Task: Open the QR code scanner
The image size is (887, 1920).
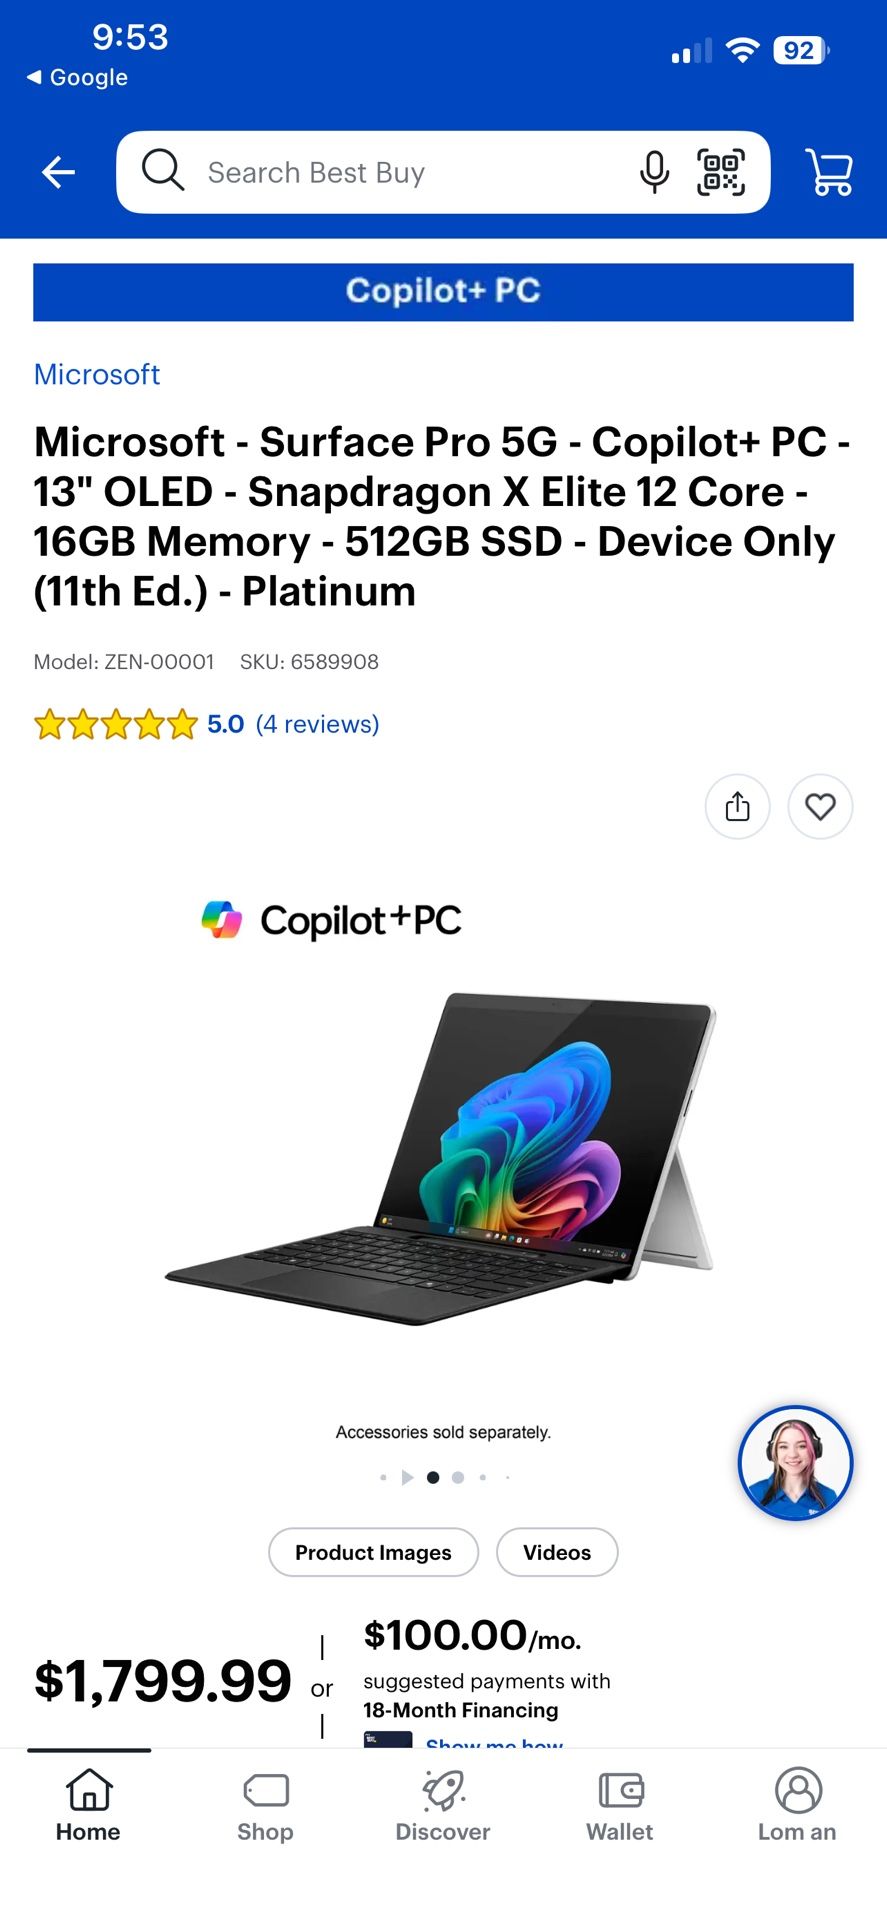Action: (721, 172)
